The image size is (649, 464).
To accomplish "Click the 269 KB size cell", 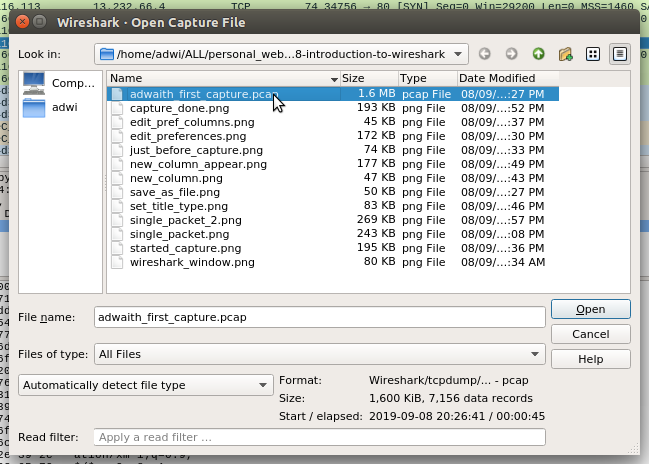I will 376,220.
